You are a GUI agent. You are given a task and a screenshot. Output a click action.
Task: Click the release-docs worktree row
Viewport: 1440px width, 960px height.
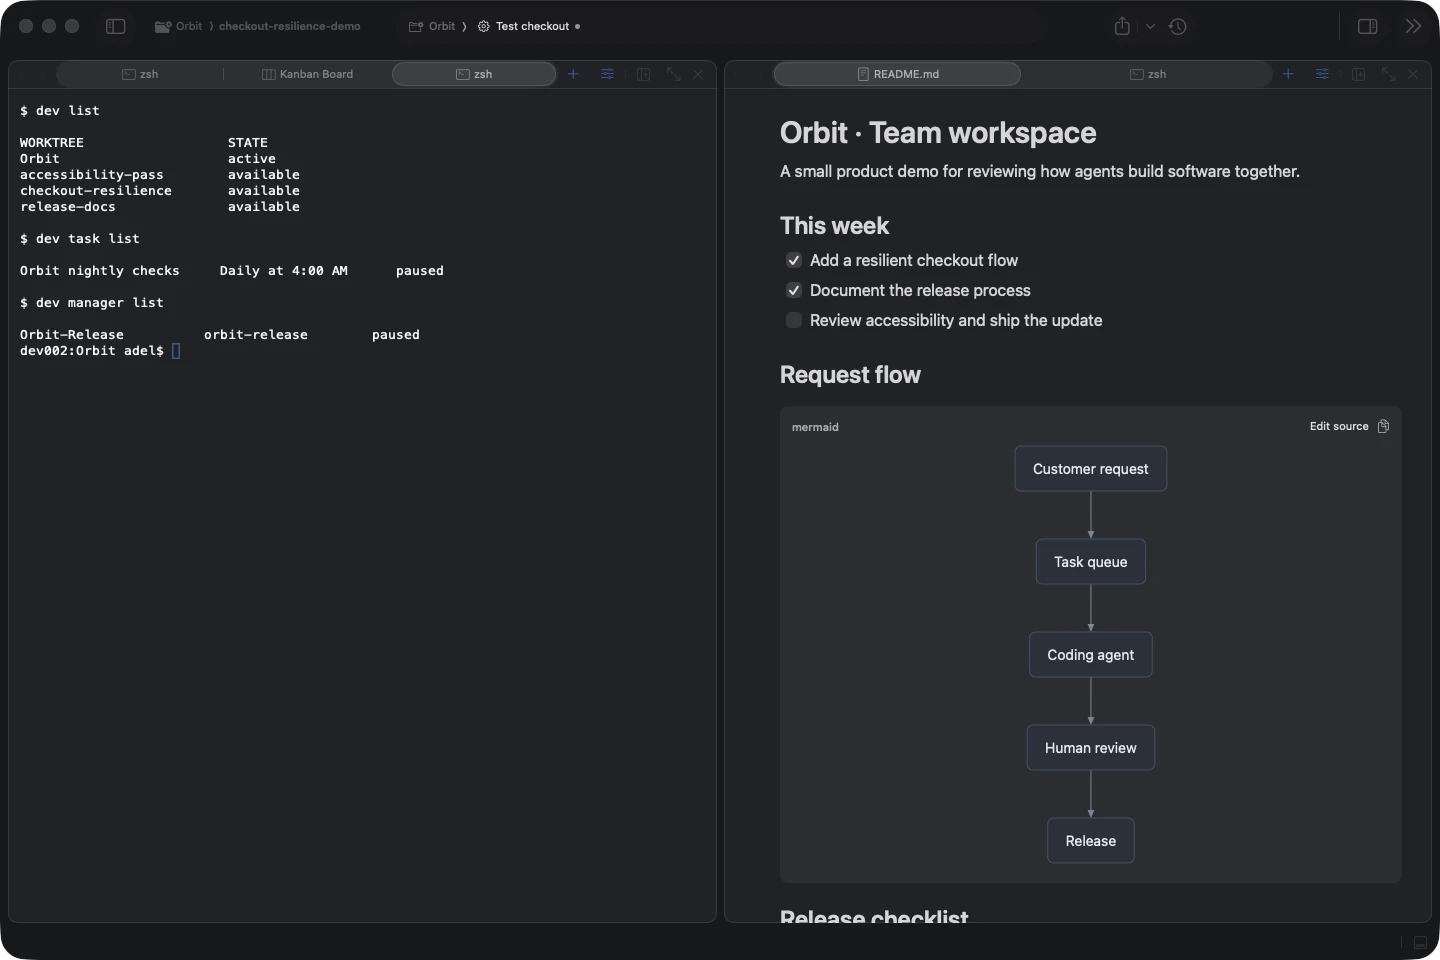click(x=160, y=207)
